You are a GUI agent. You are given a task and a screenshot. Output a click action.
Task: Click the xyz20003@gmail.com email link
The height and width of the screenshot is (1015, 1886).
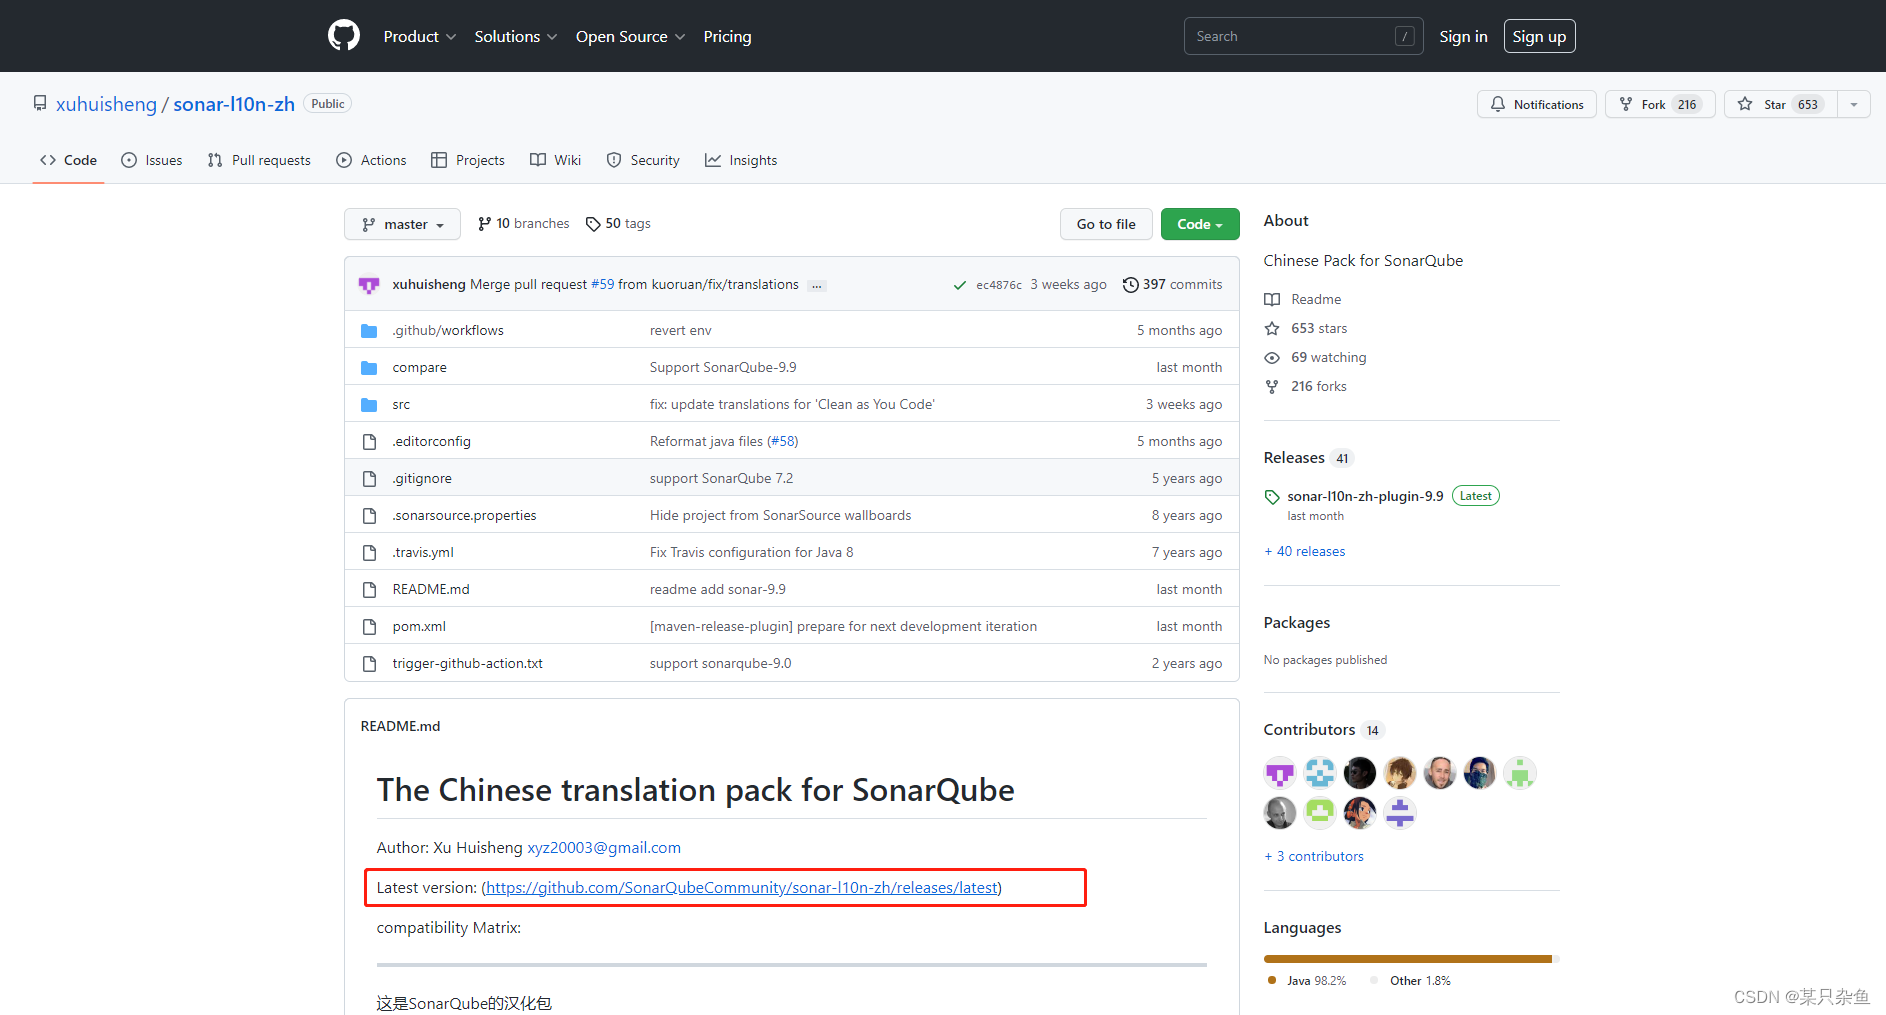point(604,848)
